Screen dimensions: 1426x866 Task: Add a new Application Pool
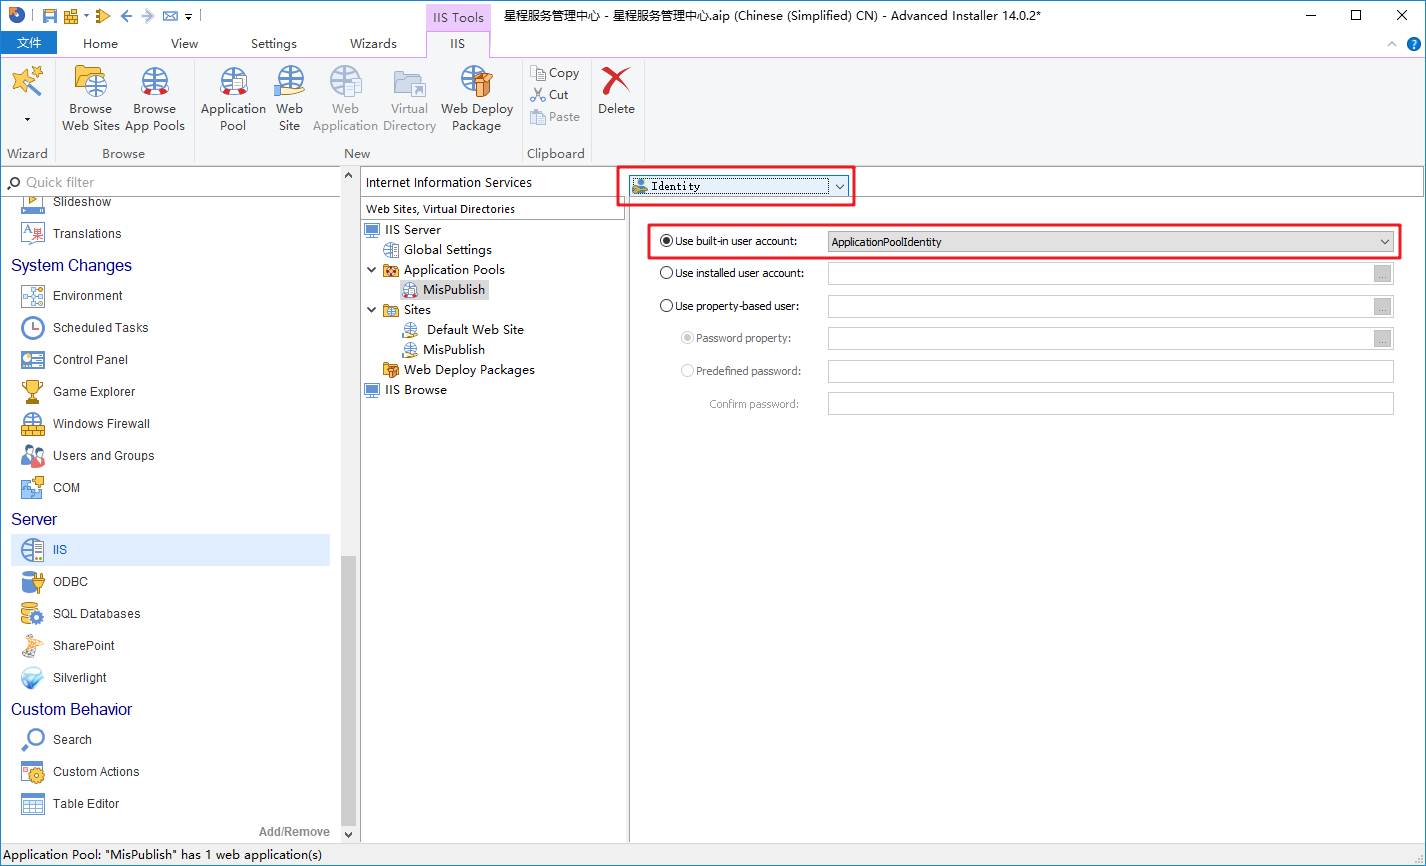pos(233,99)
